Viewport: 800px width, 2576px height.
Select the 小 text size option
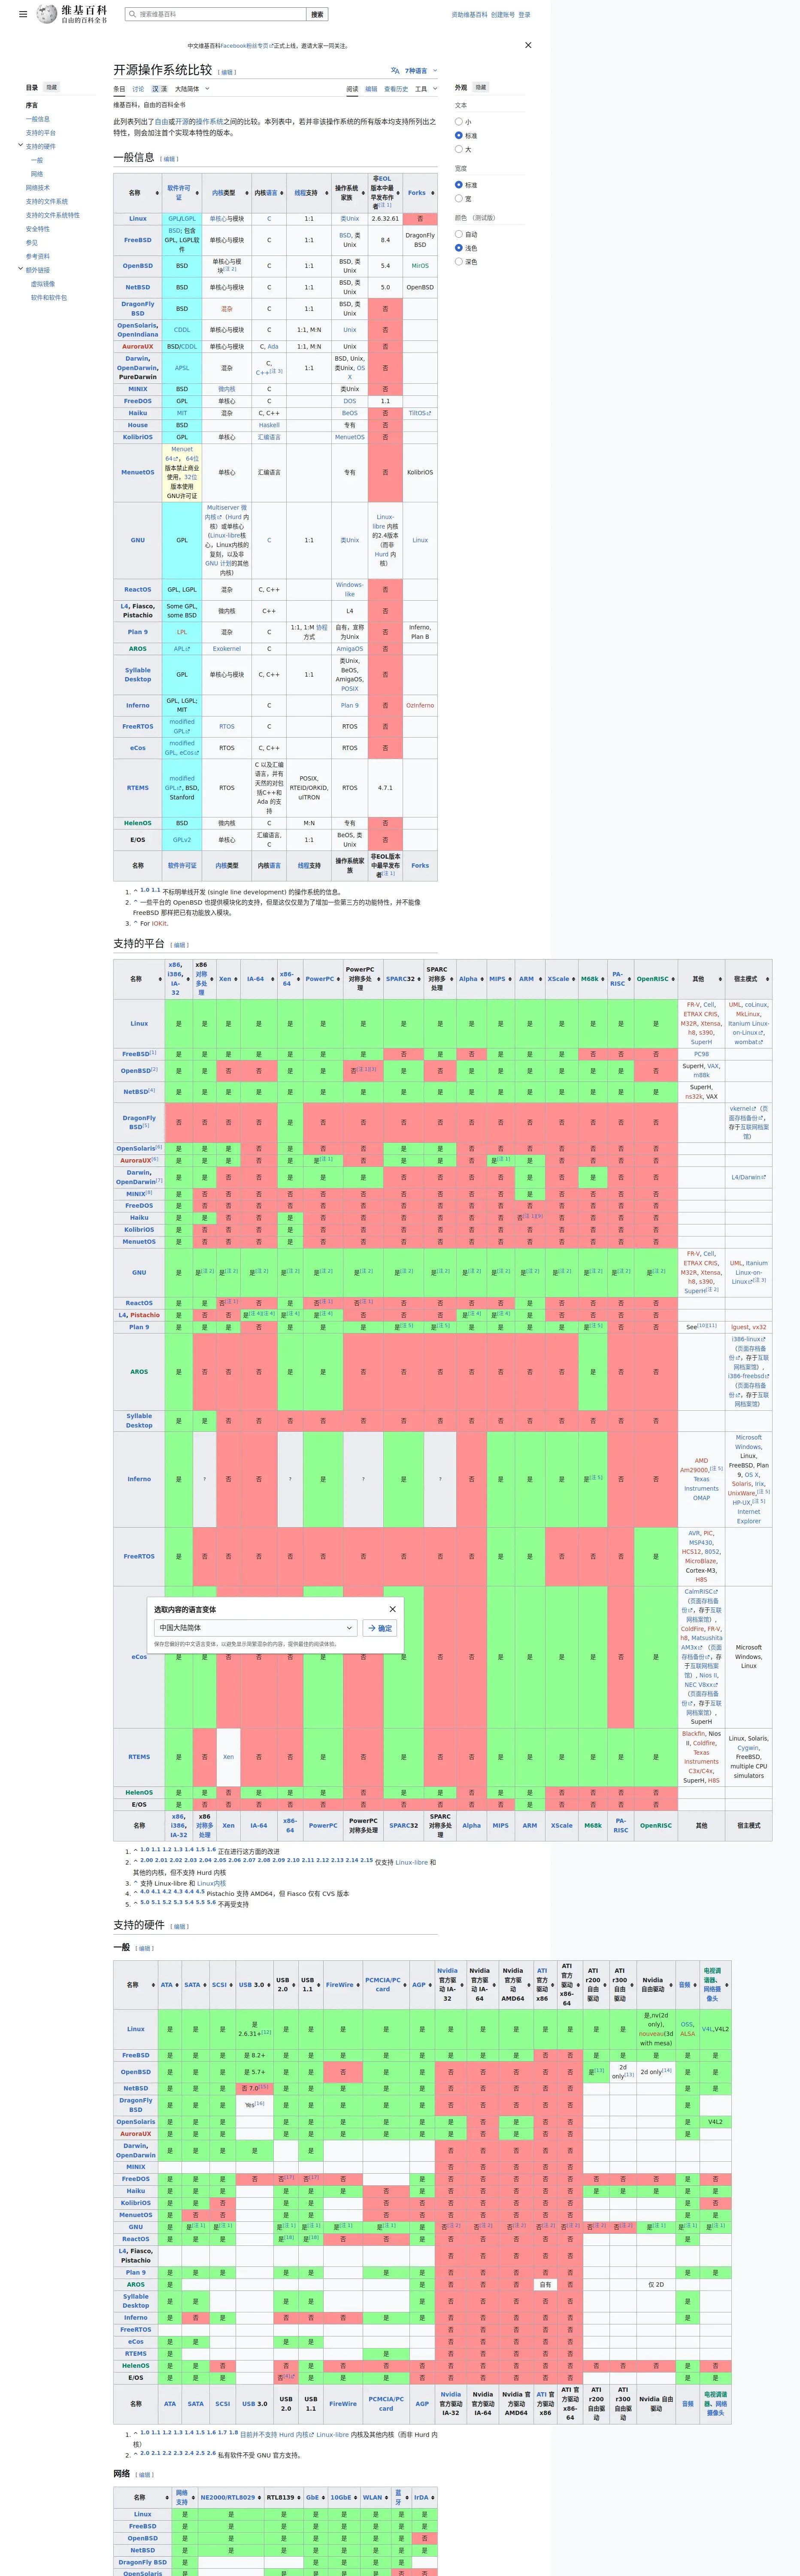click(x=458, y=122)
